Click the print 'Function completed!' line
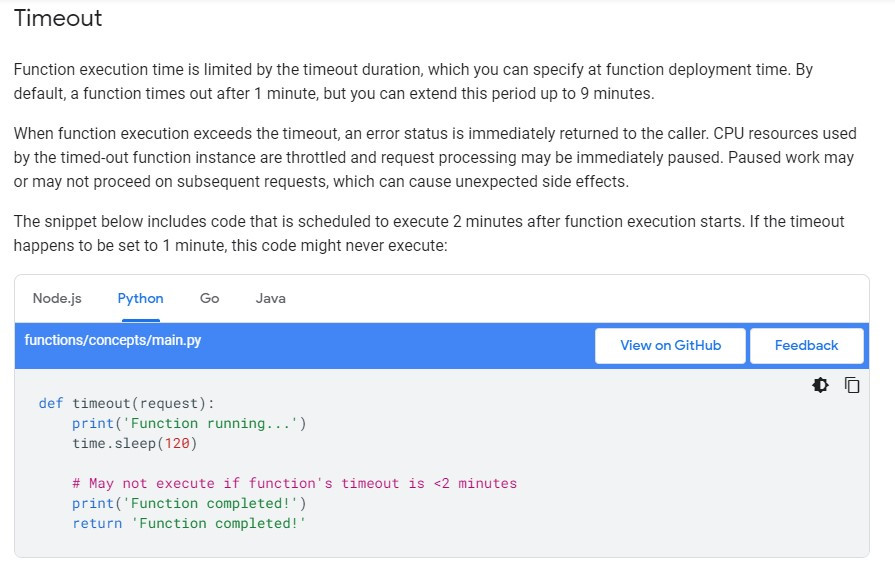Image resolution: width=895 pixels, height=565 pixels. 189,503
